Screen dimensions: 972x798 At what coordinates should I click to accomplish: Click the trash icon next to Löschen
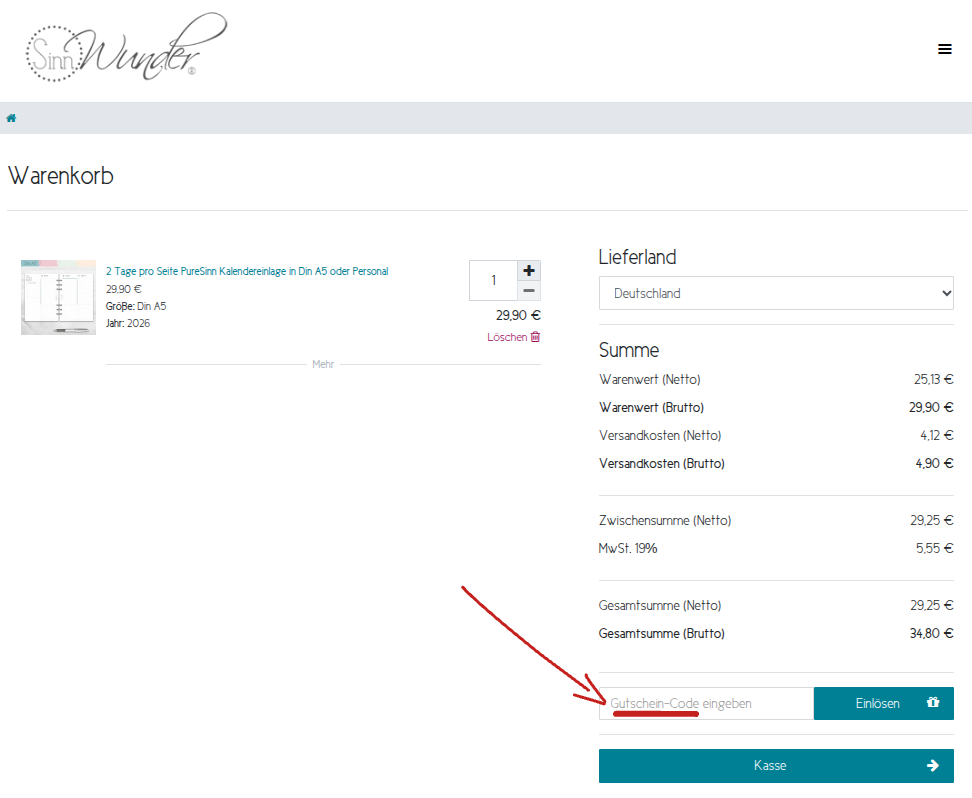[535, 337]
